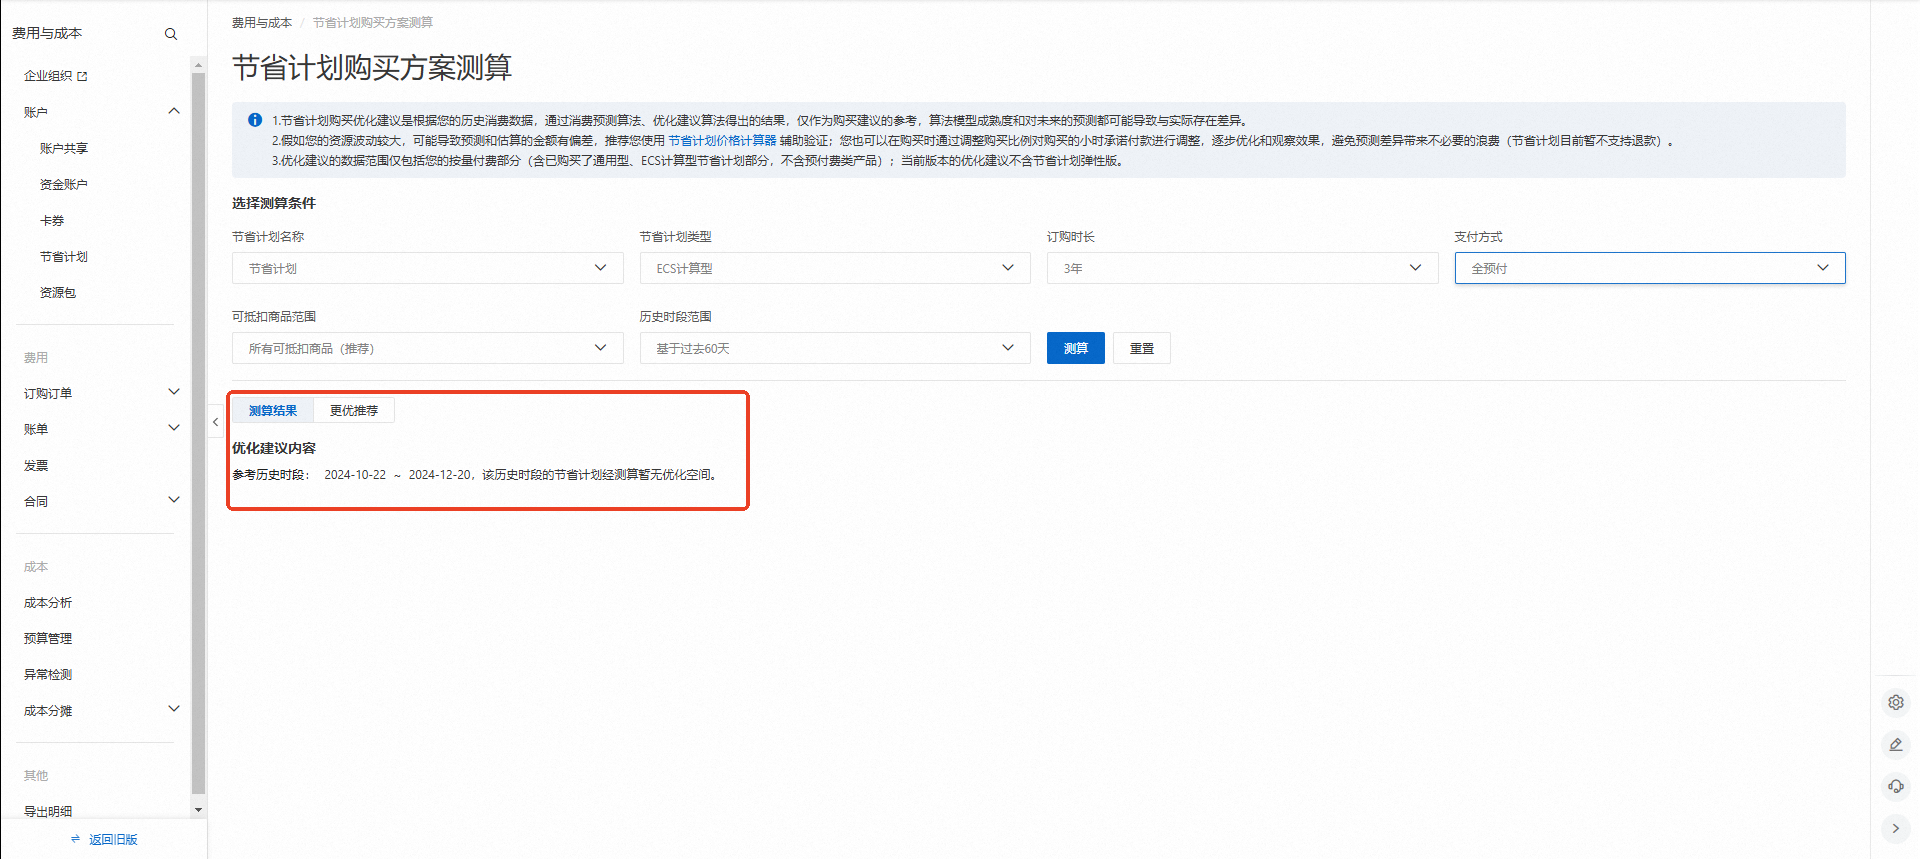Open 历史时段范围 dropdown showing 基于过去60天
The image size is (1920, 859).
[835, 348]
